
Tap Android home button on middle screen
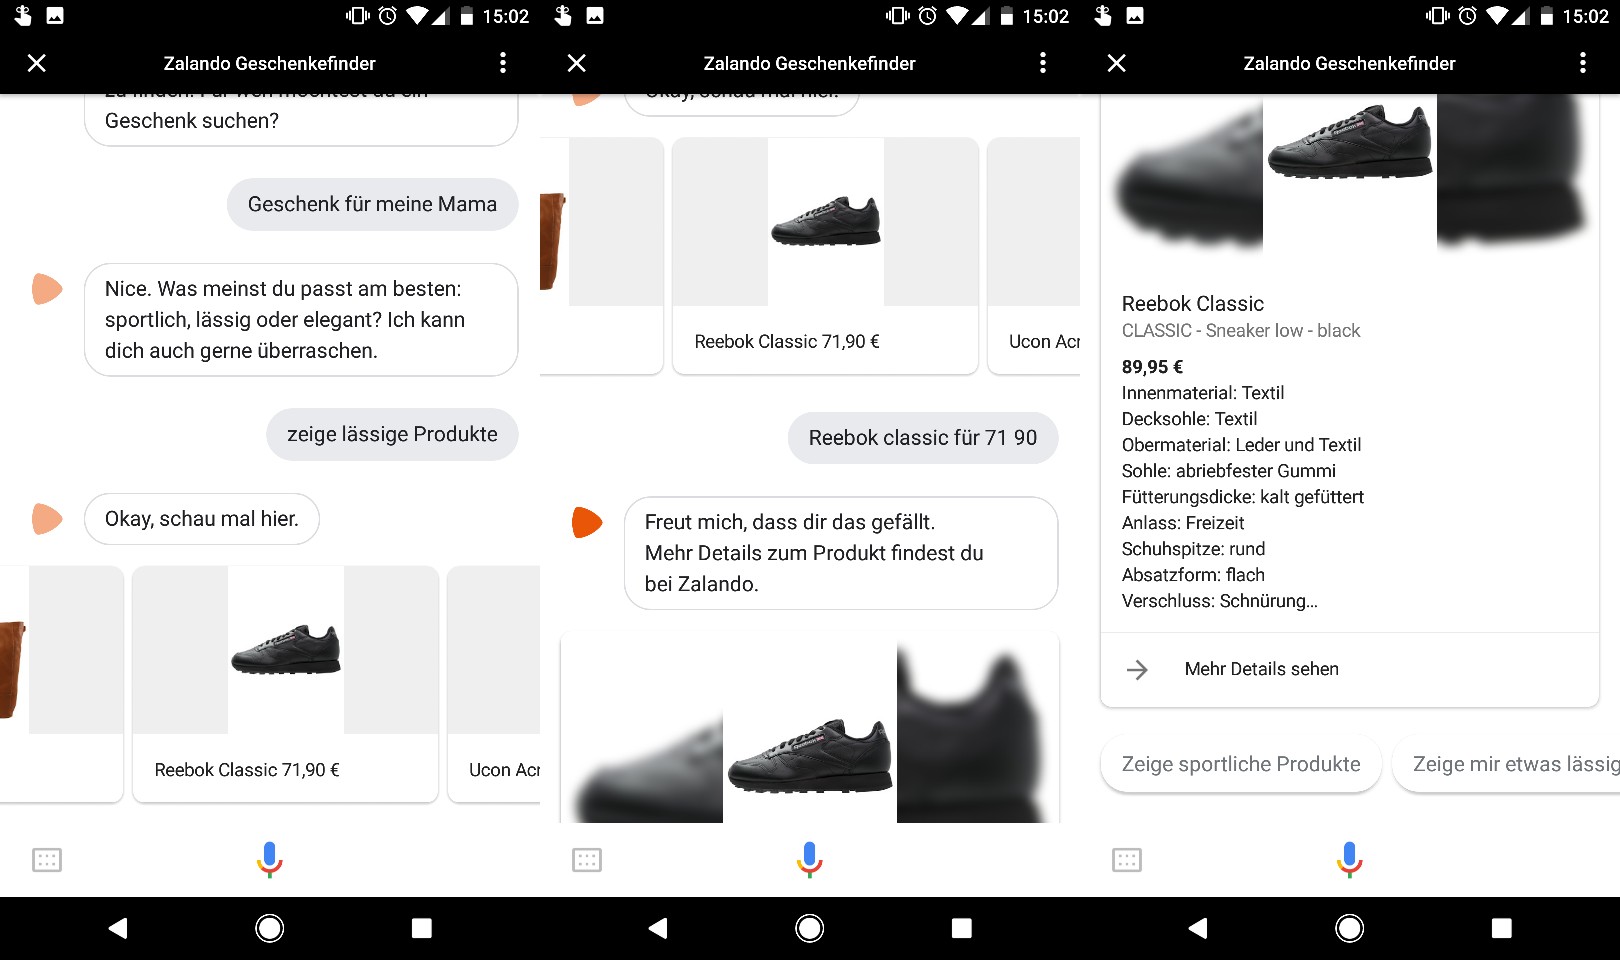tap(810, 928)
